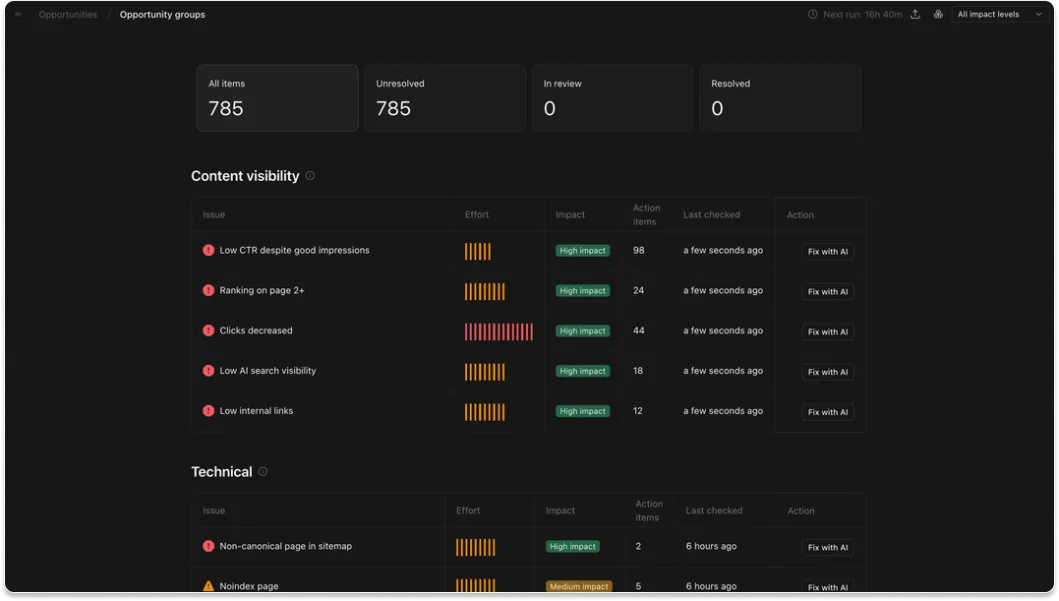Open the All impact levels dropdown
Screen dimensions: 1059x601
(999, 14)
